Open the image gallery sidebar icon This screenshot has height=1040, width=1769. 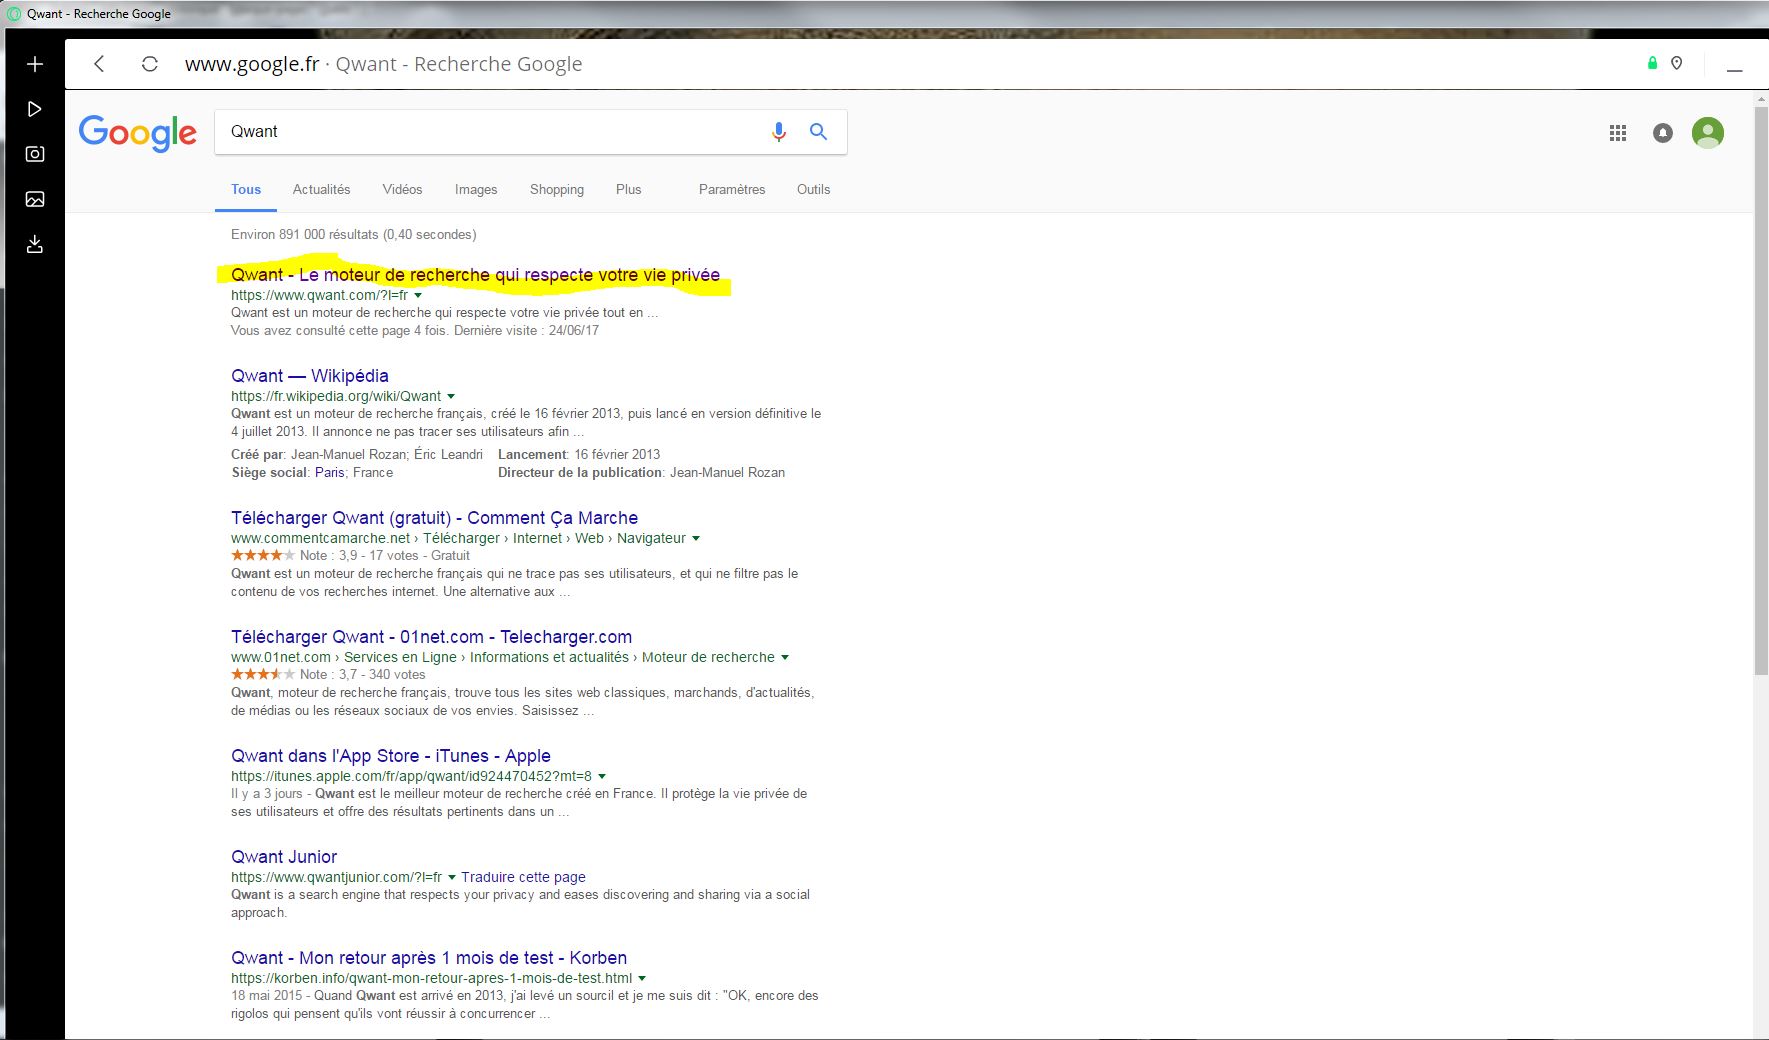coord(35,199)
